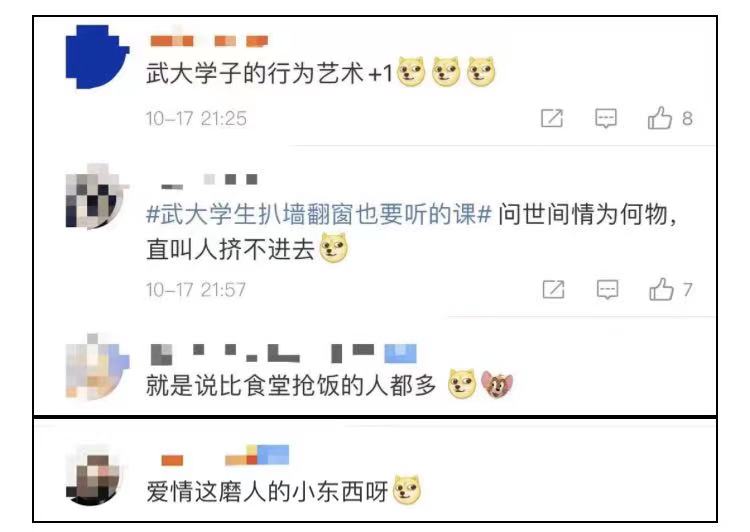Like the comment posted at 21:57
This screenshot has width=750, height=532.
click(661, 289)
